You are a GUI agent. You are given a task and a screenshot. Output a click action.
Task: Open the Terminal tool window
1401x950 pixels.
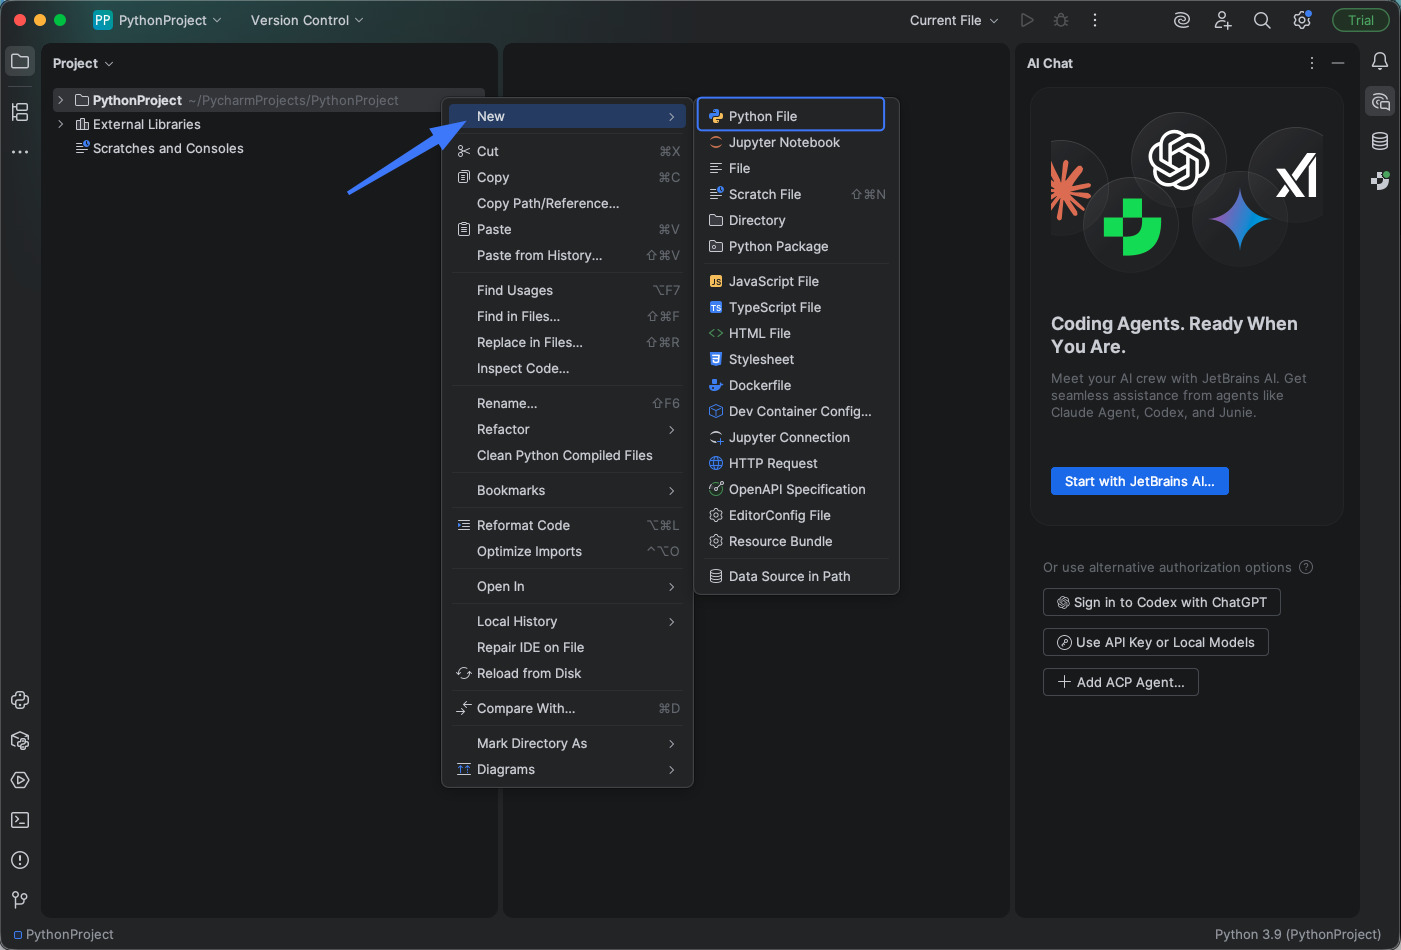click(x=20, y=820)
